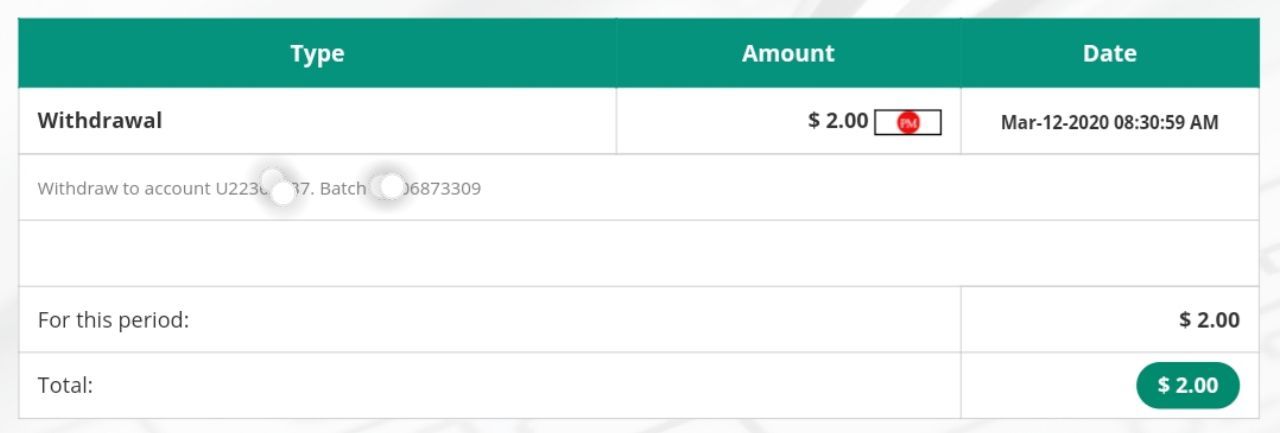Click the red Perfect Money PM icon
This screenshot has width=1280, height=433.
click(x=908, y=123)
